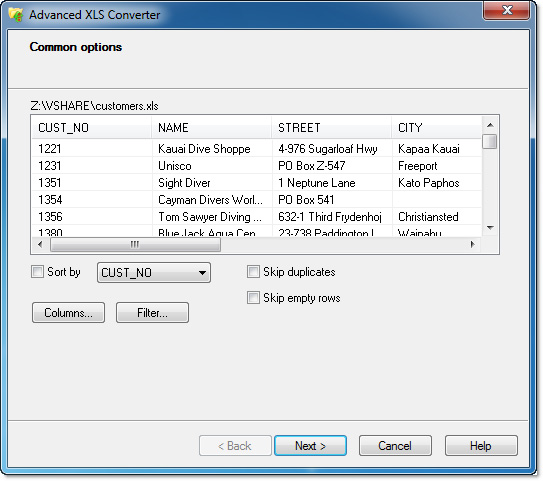Enable the Sort by checkbox
Viewport: 543px width, 481px height.
click(37, 272)
